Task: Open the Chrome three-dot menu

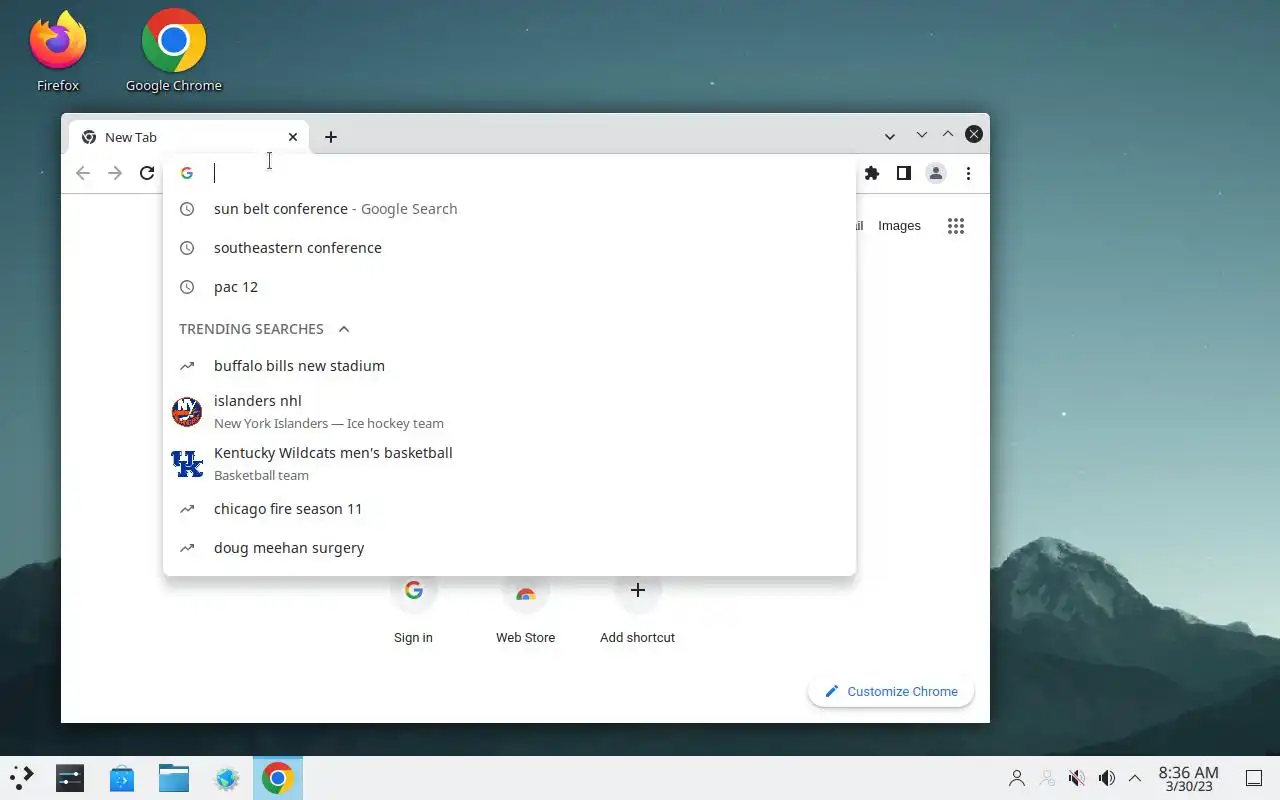Action: 968,173
